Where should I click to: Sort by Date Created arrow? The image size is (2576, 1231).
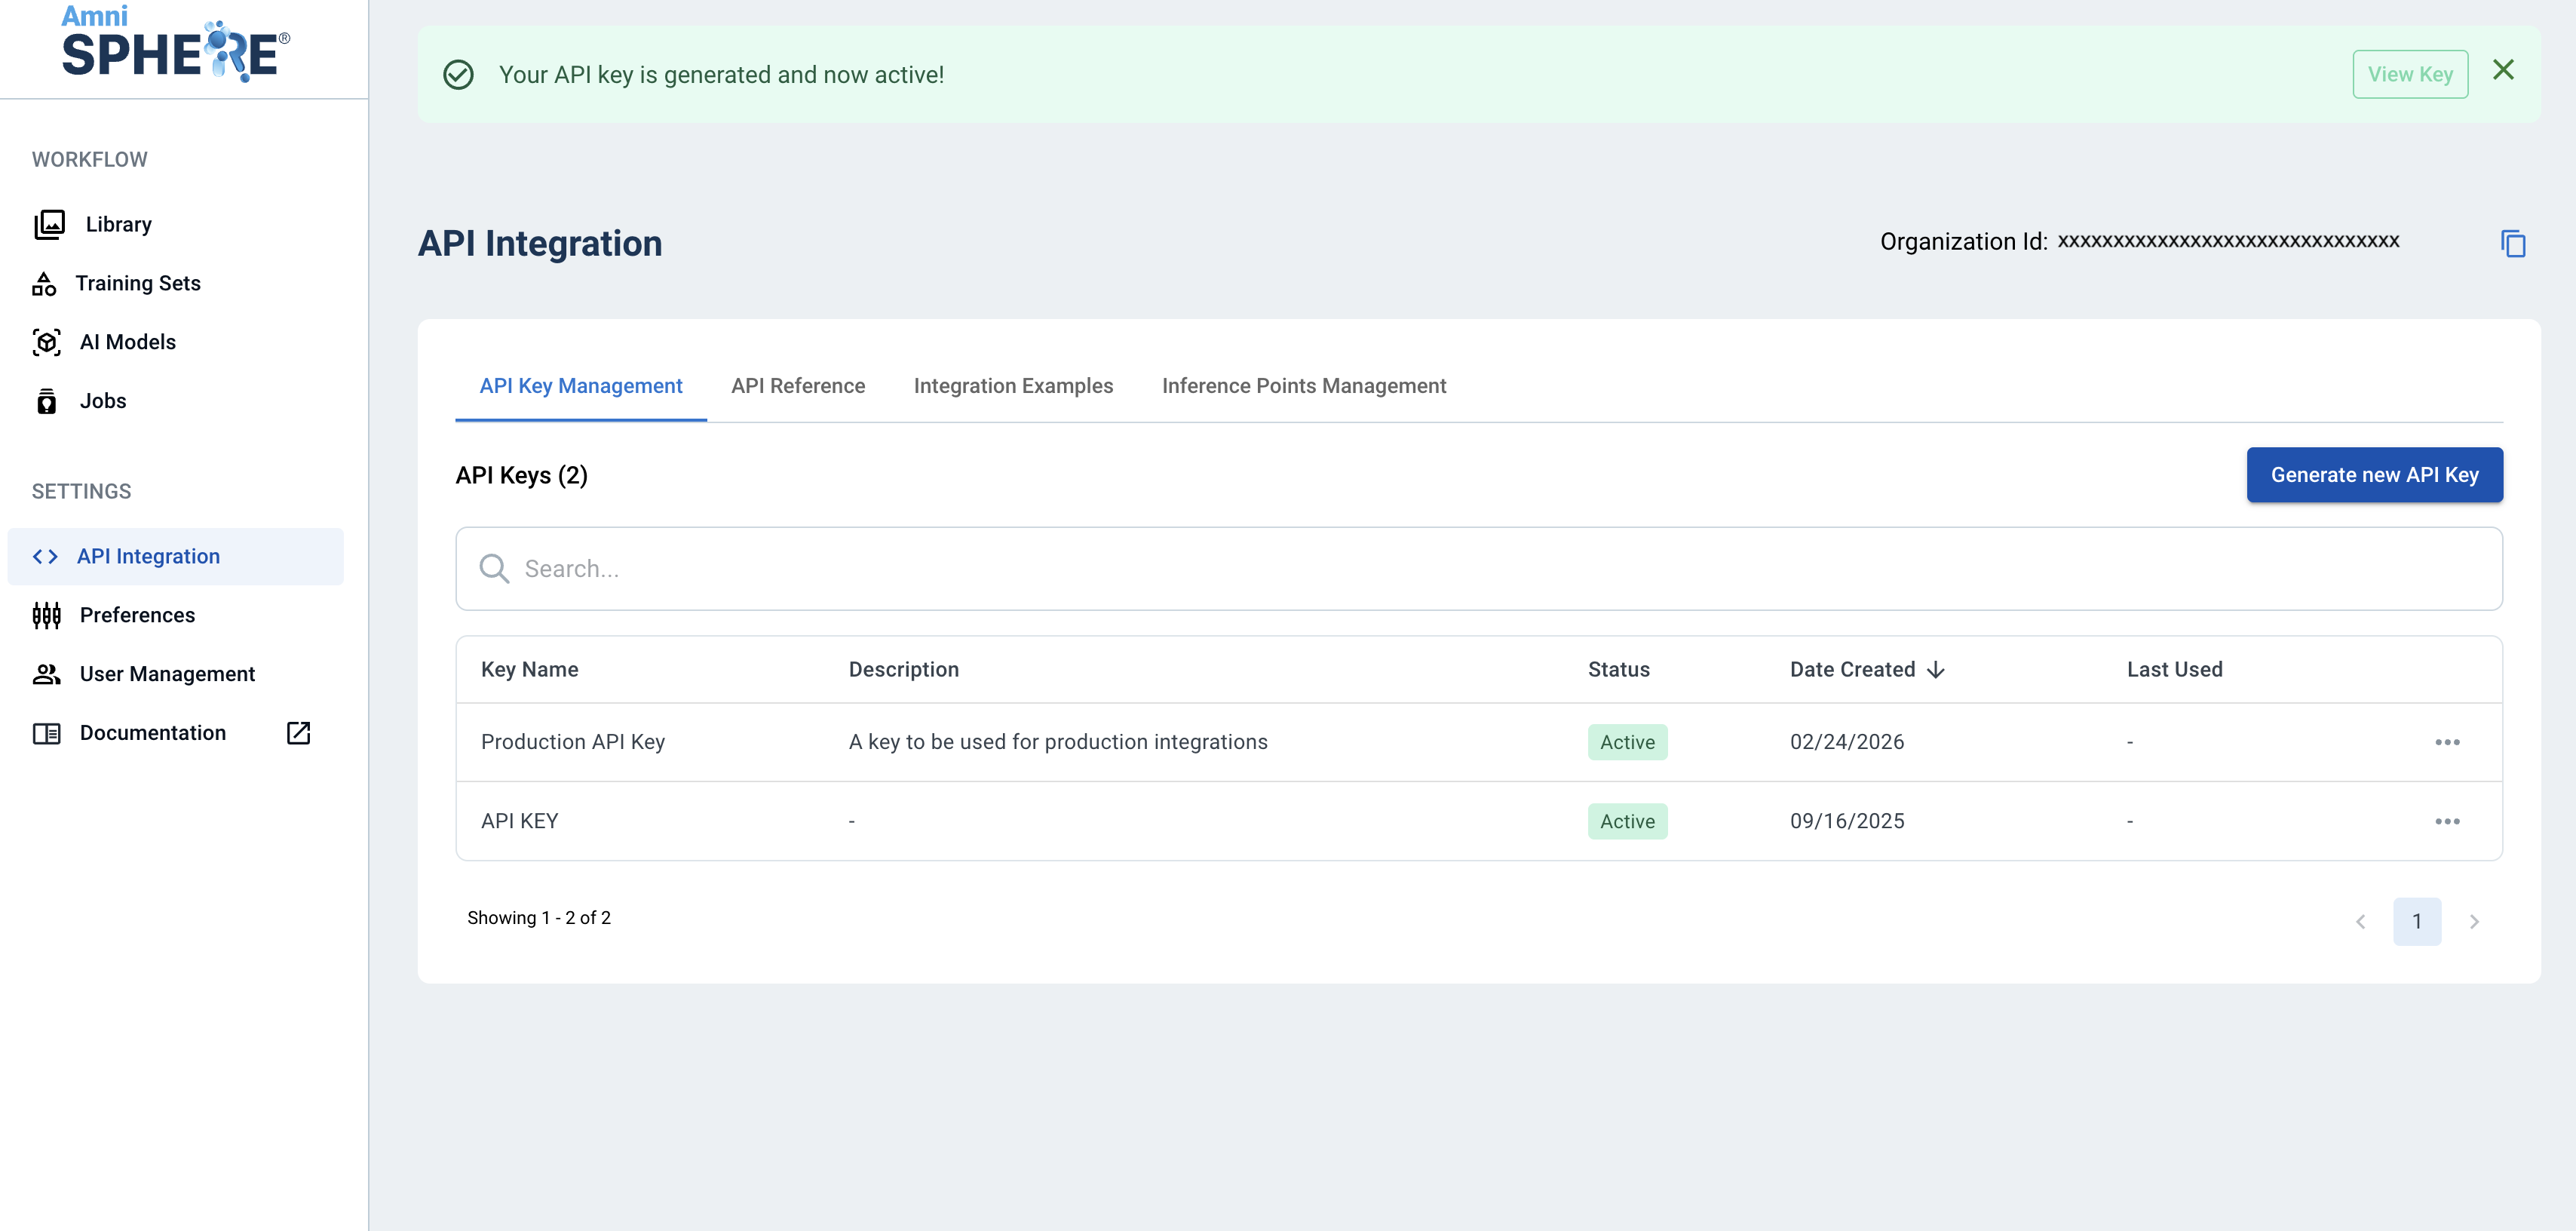1935,670
